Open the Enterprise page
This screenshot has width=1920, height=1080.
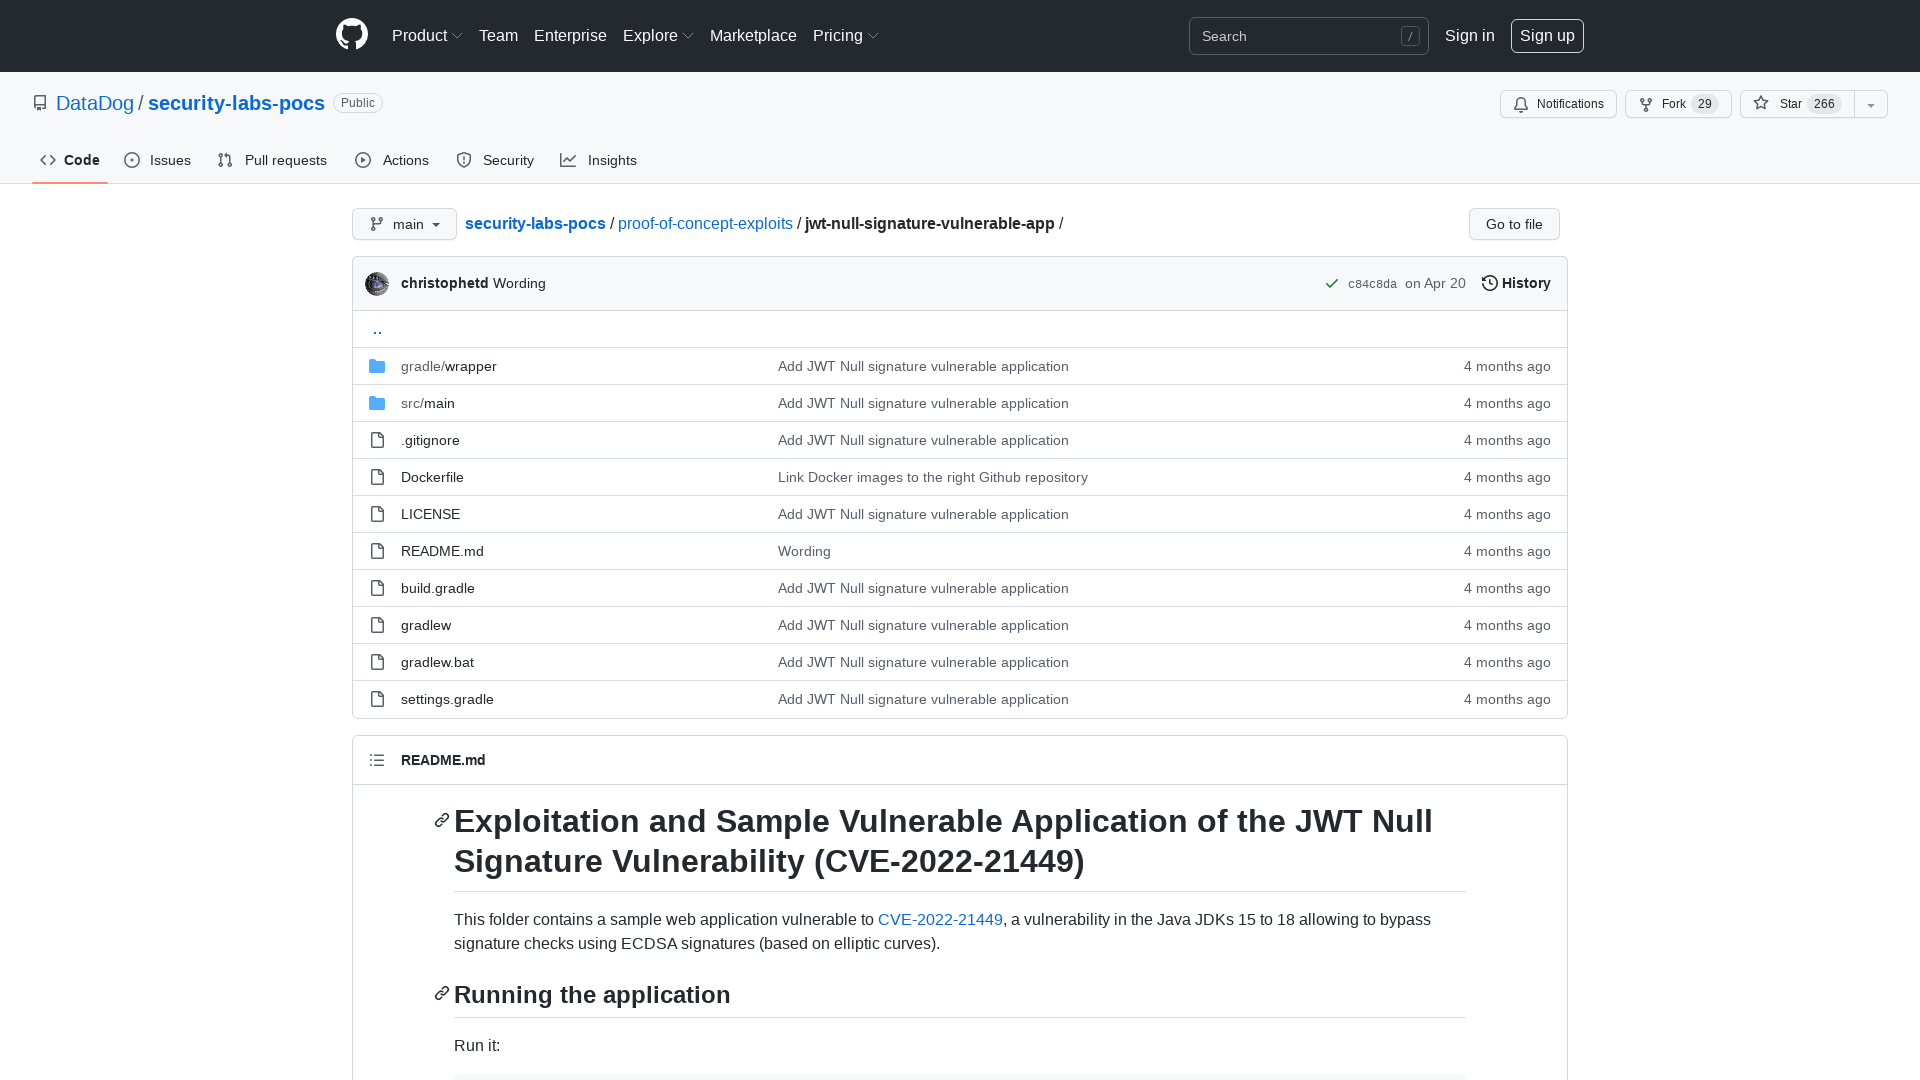[x=570, y=36]
